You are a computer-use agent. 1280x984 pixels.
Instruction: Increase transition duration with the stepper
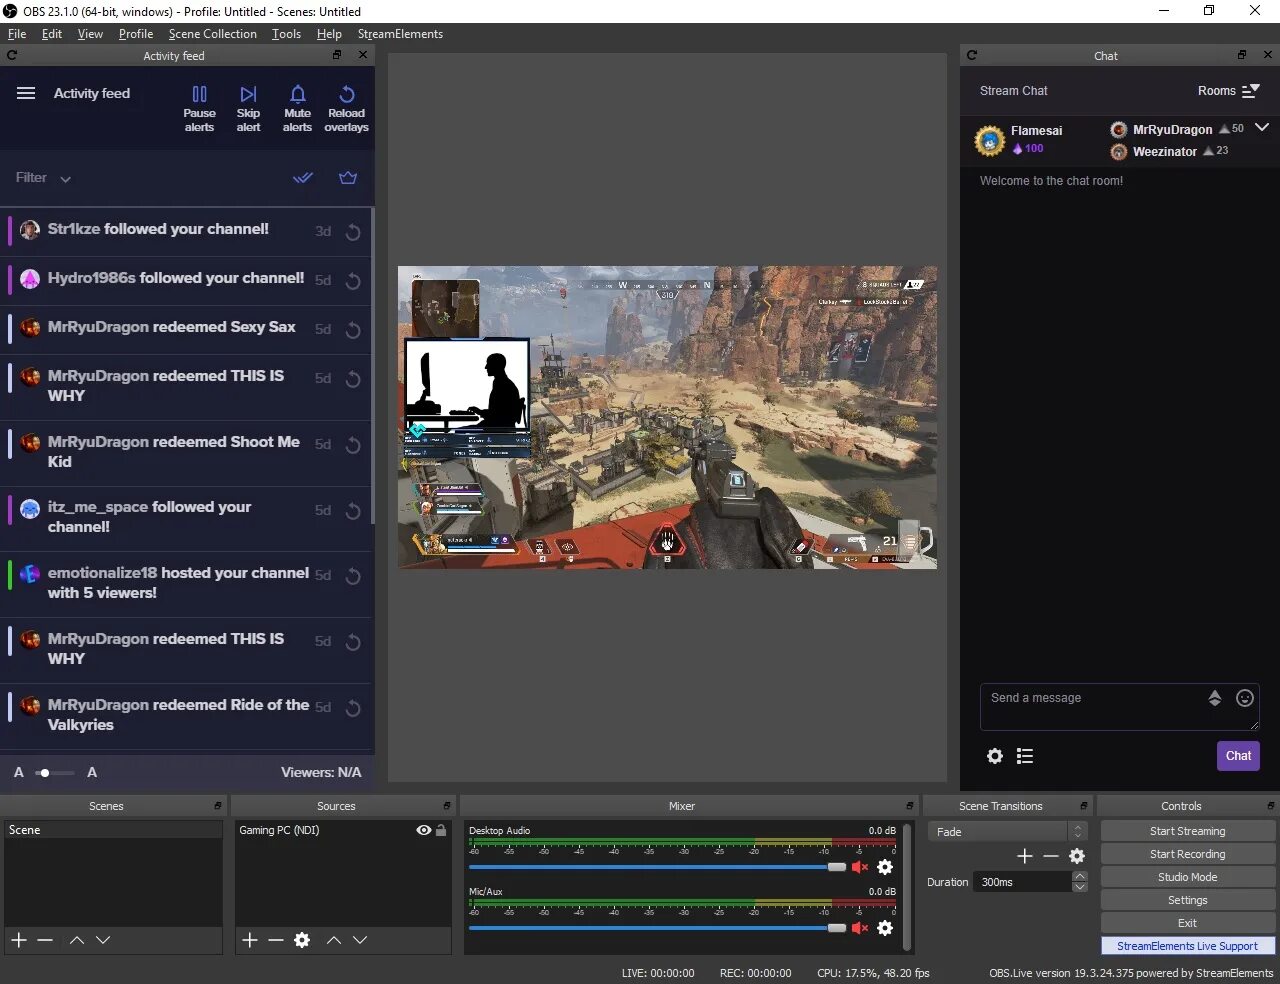click(1080, 877)
